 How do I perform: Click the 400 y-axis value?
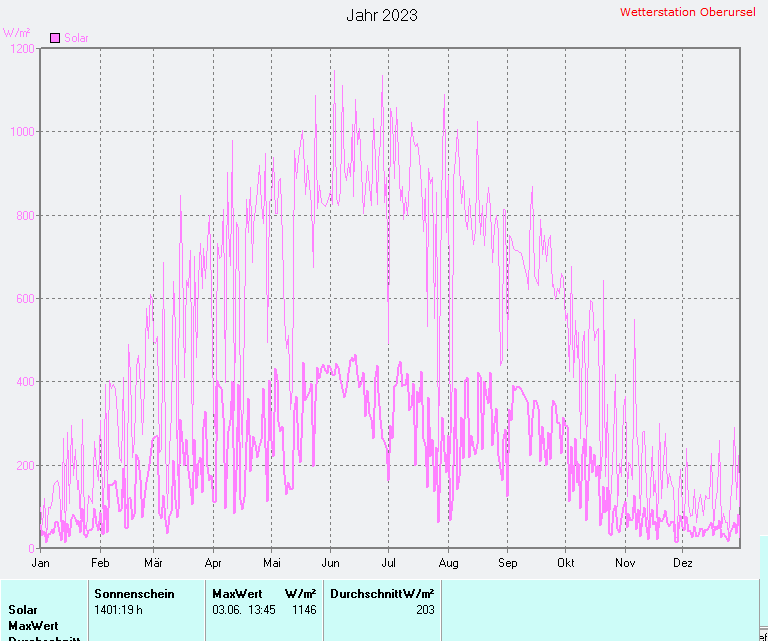[x=25, y=381]
